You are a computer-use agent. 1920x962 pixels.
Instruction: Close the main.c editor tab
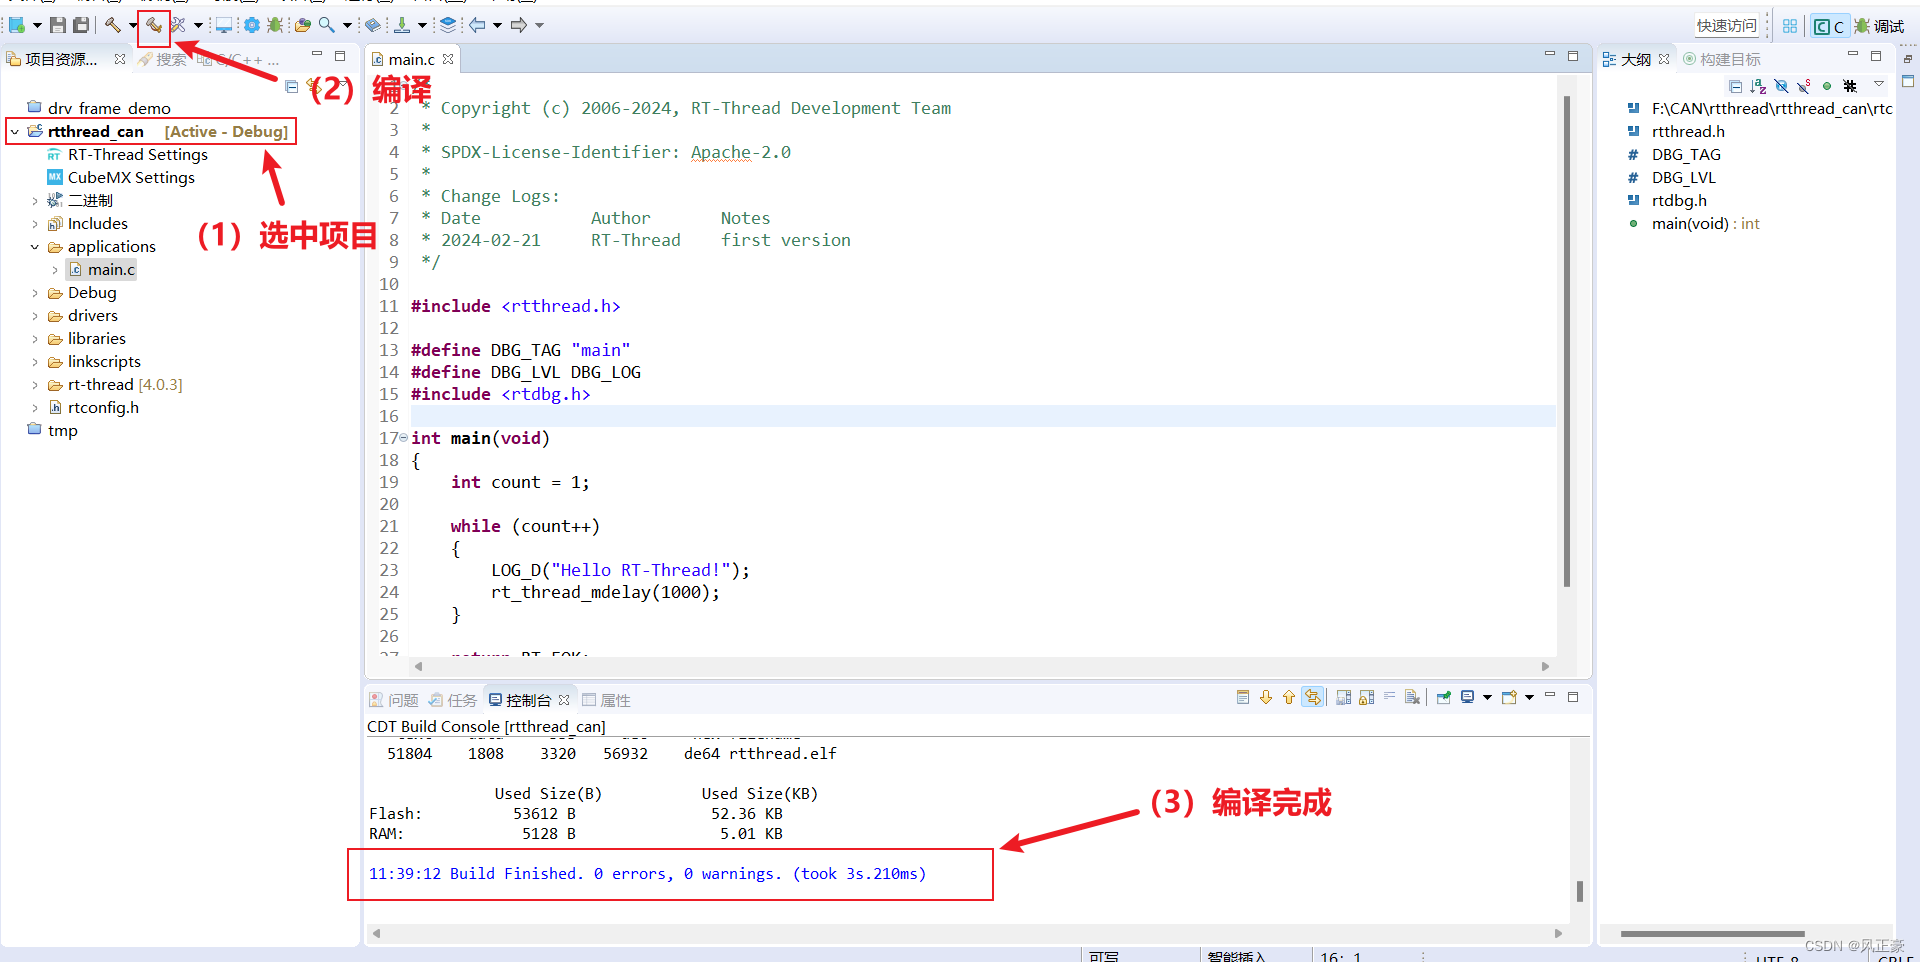tap(448, 59)
